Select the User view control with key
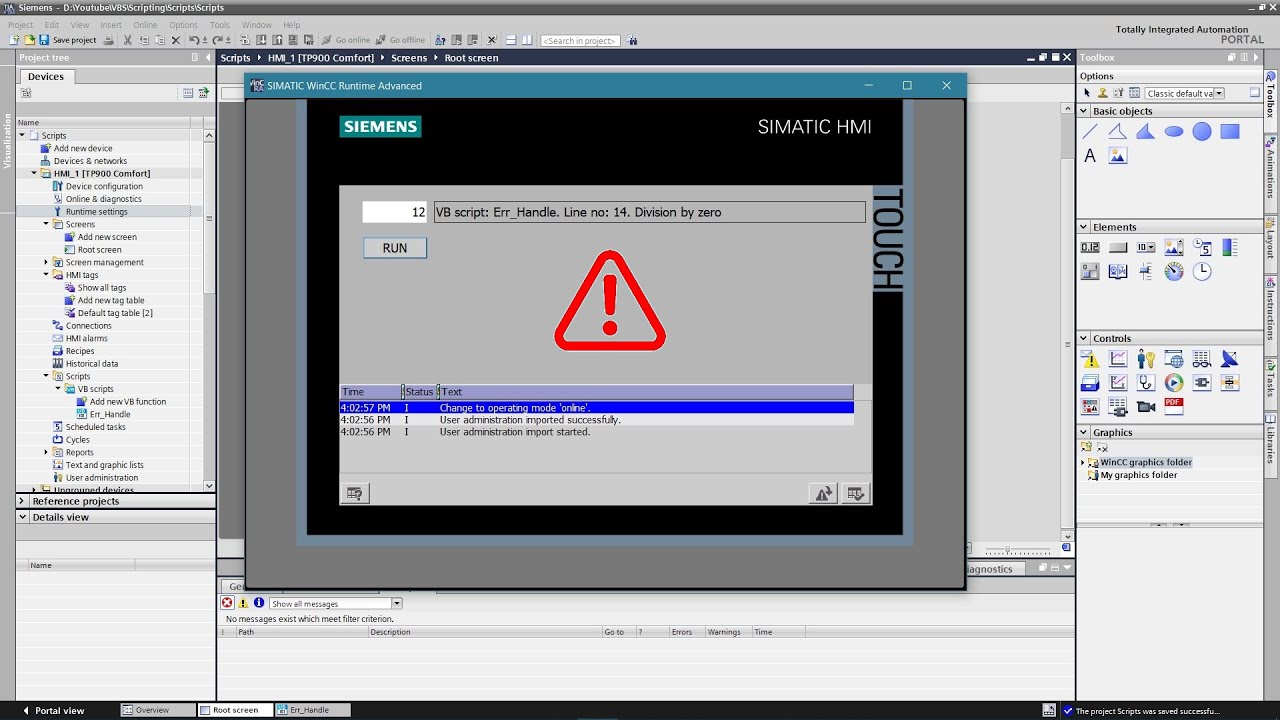This screenshot has width=1280, height=720. point(1146,359)
